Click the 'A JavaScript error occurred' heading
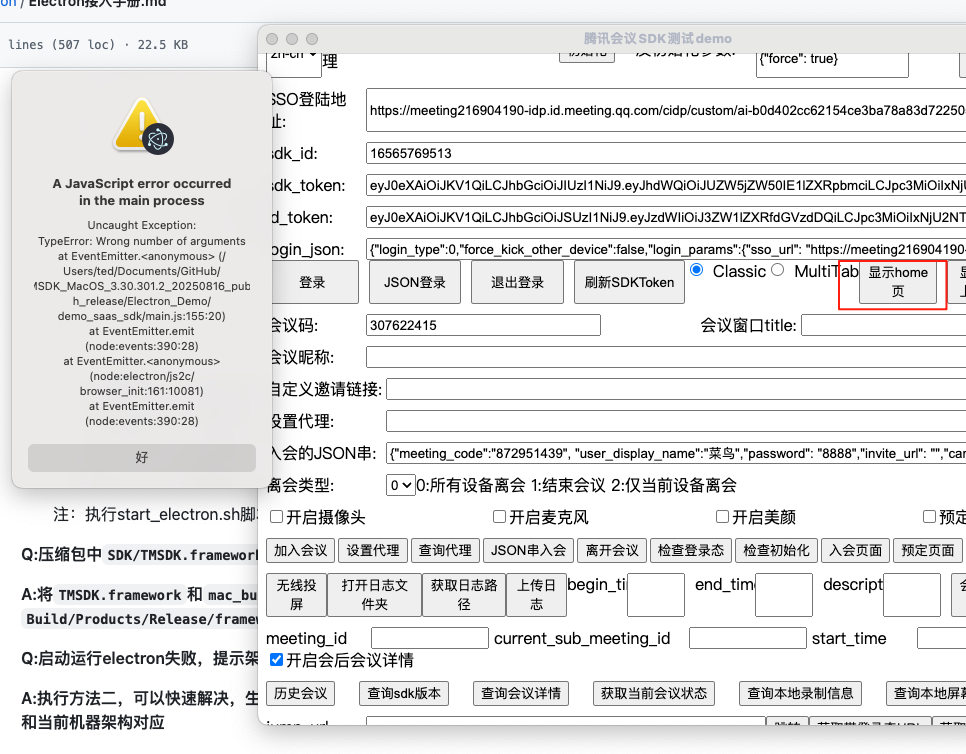The image size is (966, 754). (142, 192)
